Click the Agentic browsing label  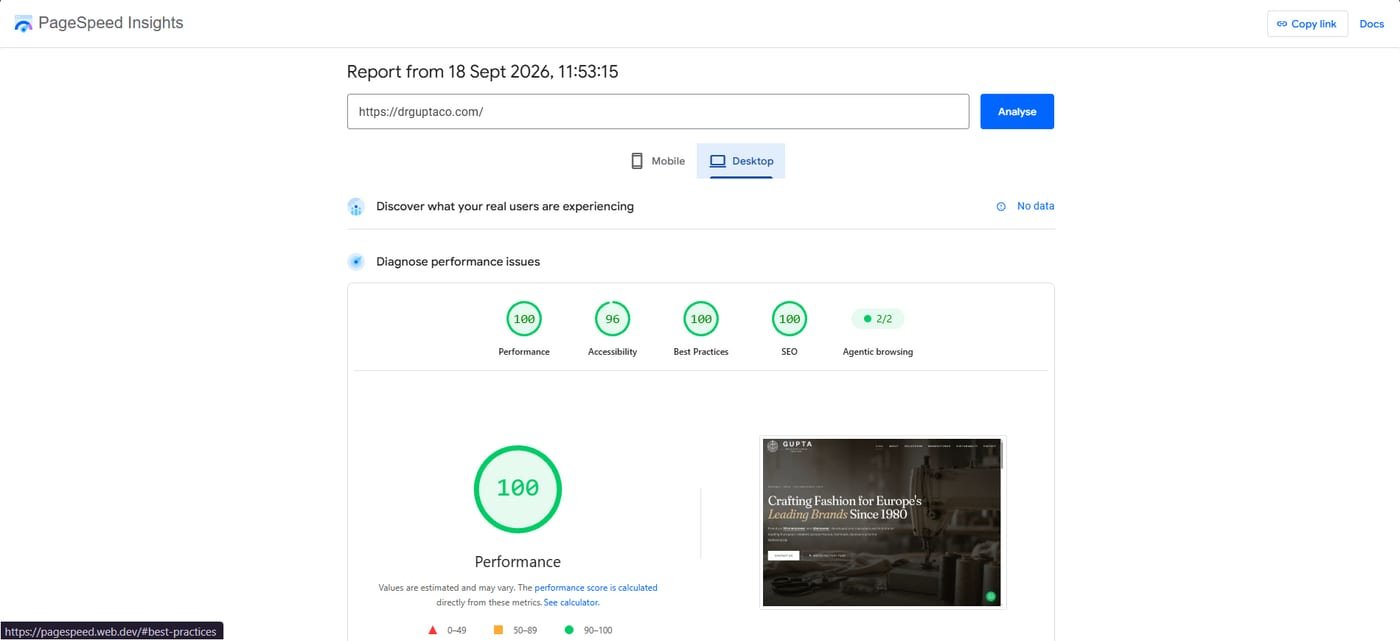click(x=878, y=352)
